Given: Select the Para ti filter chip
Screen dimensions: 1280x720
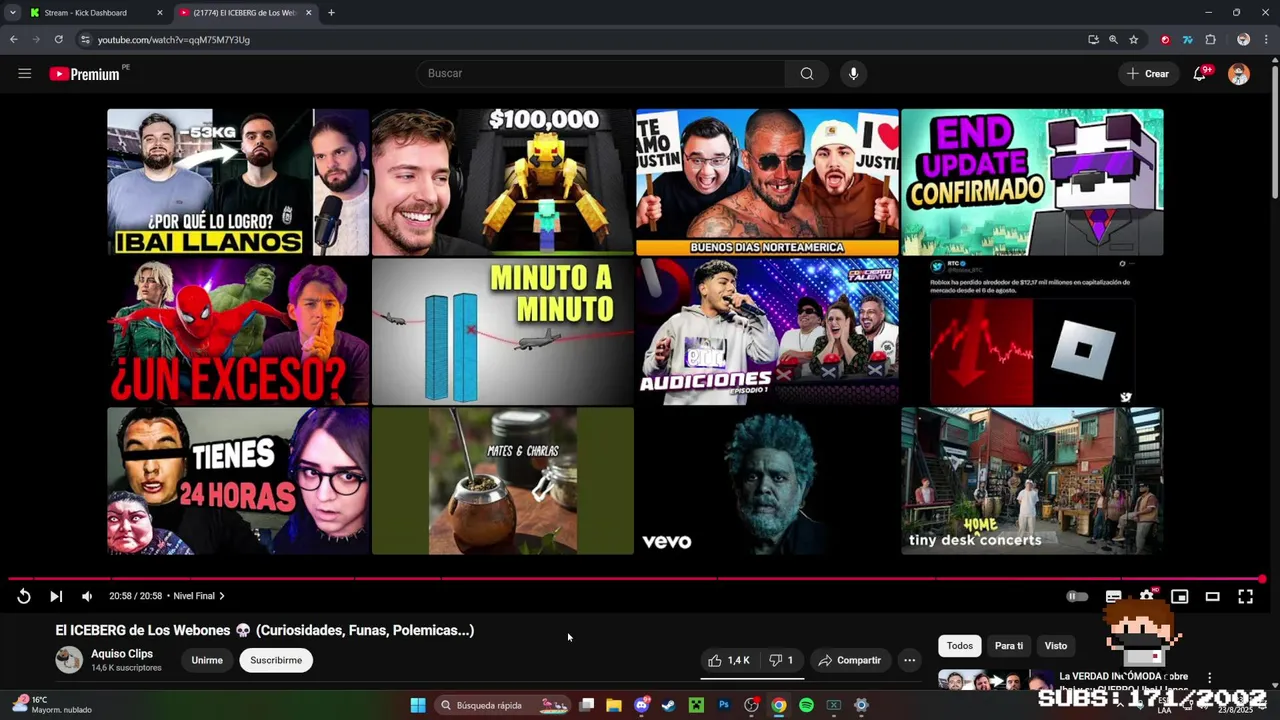Looking at the screenshot, I should click(x=1009, y=646).
